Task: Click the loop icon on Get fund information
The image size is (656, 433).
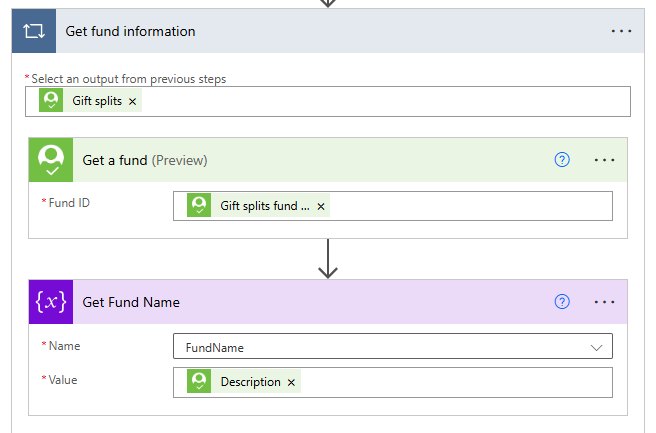Action: pyautogui.click(x=33, y=31)
